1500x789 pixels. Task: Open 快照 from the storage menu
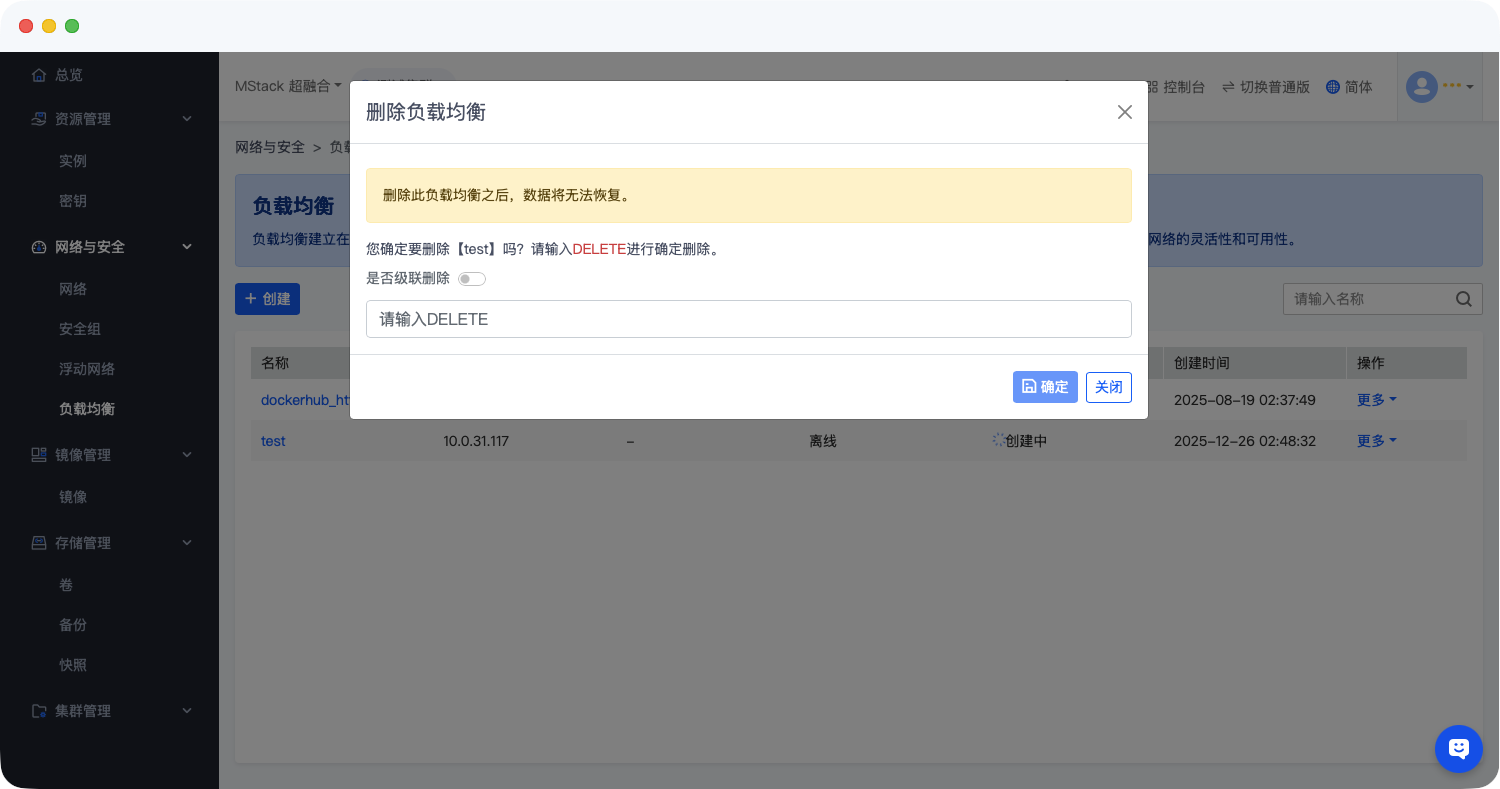pos(73,664)
